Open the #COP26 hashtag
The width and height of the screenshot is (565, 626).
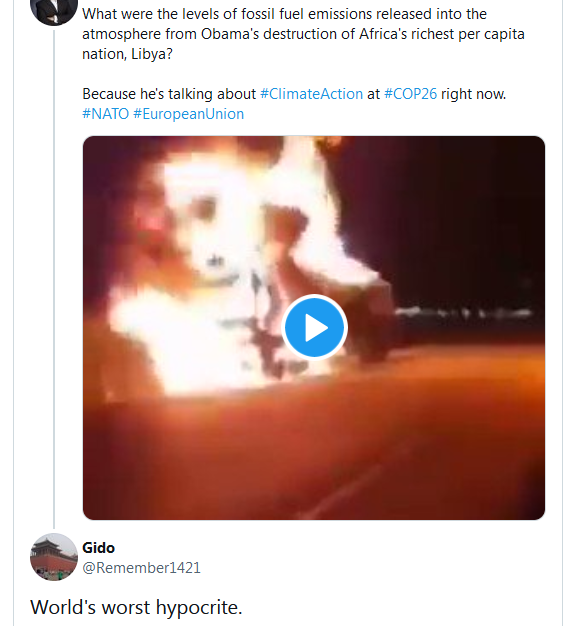(410, 94)
